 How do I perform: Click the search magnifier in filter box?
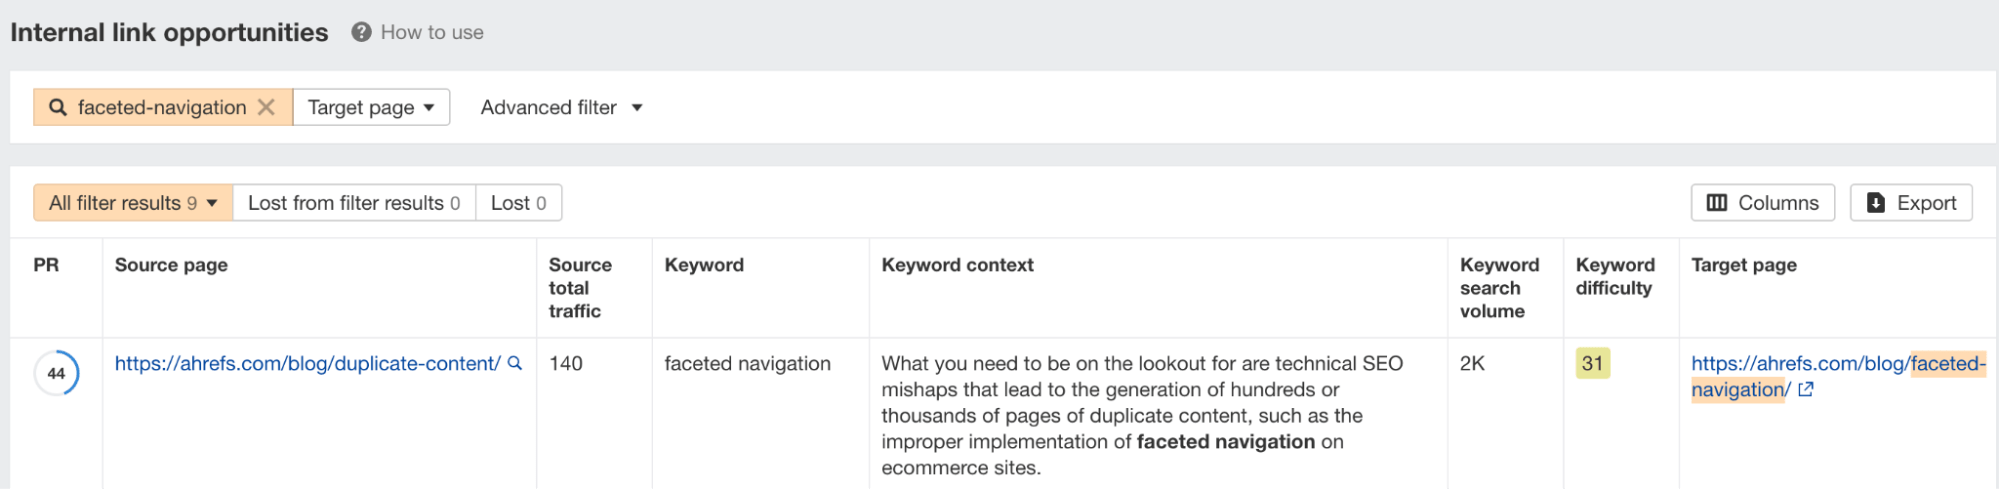point(58,107)
